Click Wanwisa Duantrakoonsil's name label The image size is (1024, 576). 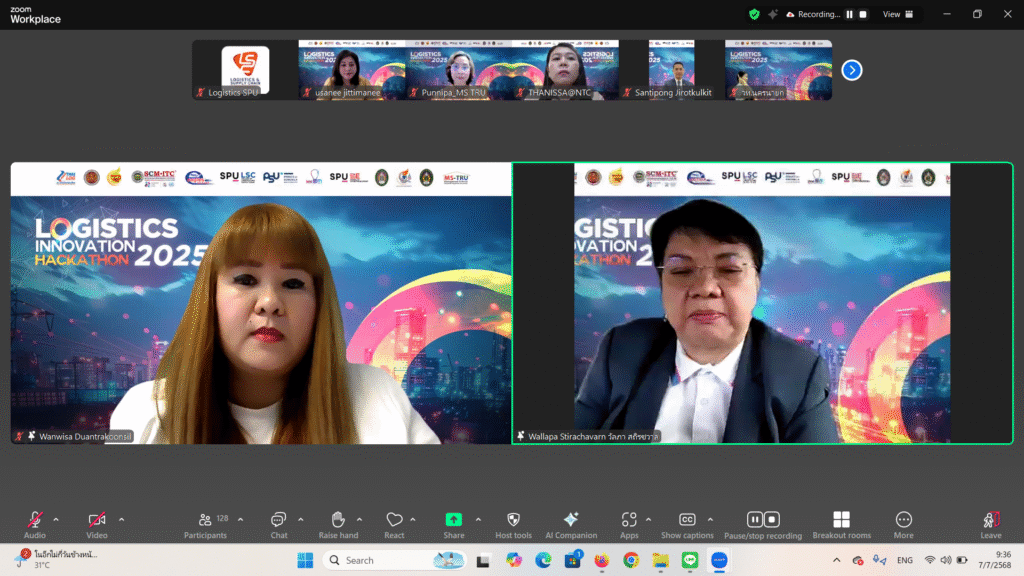click(85, 436)
